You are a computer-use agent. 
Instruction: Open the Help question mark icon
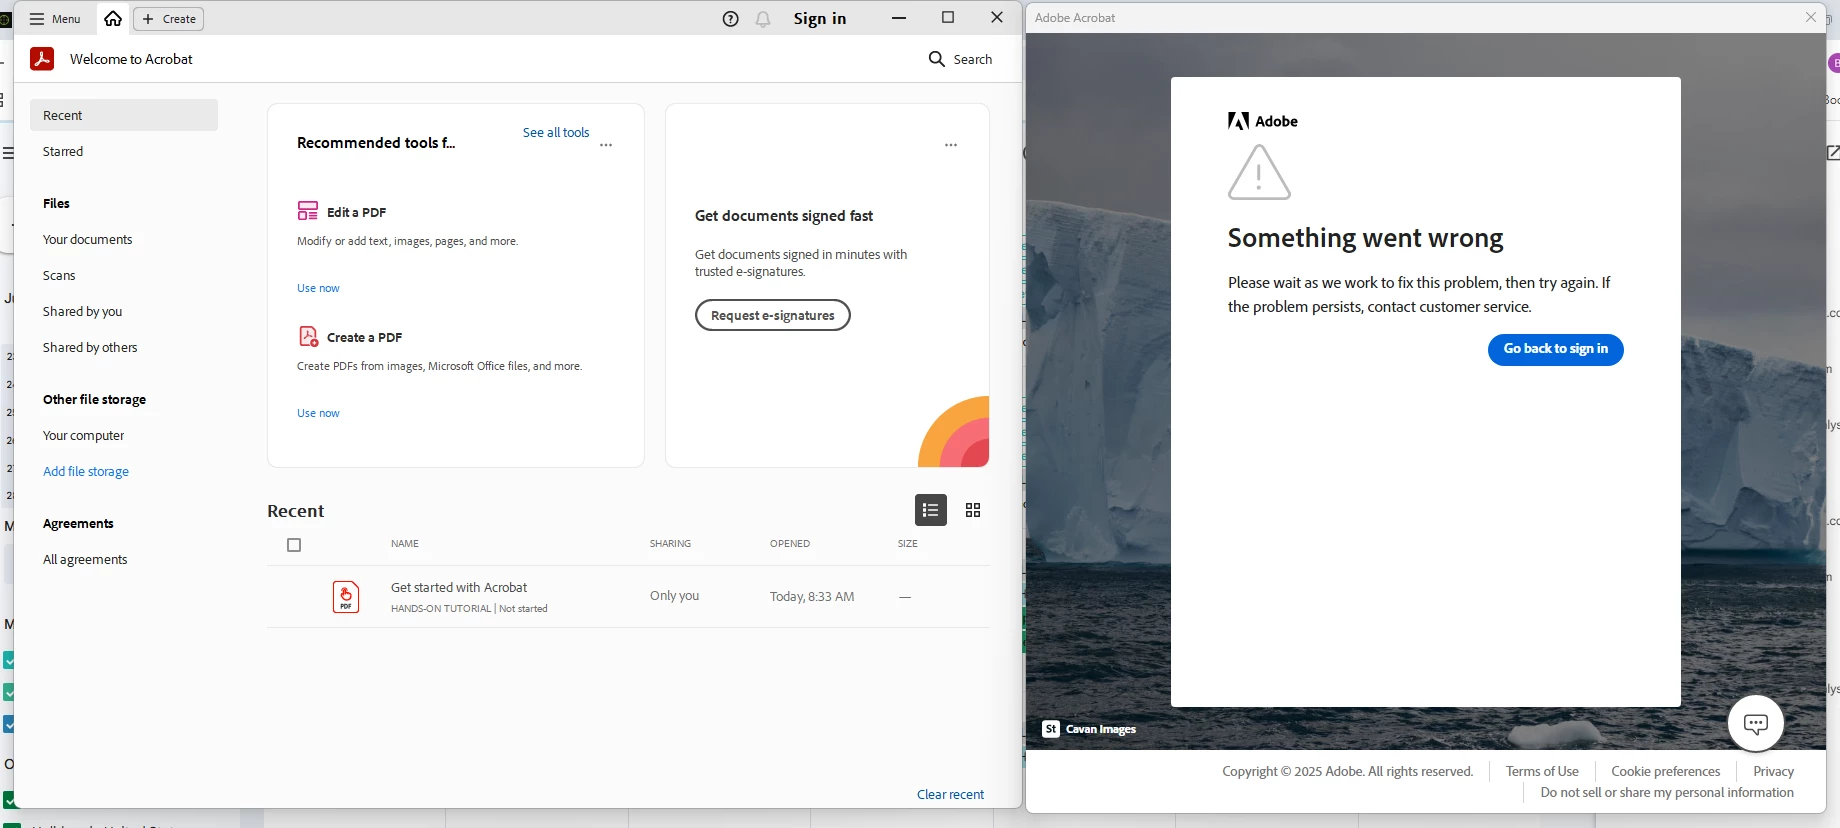731,19
